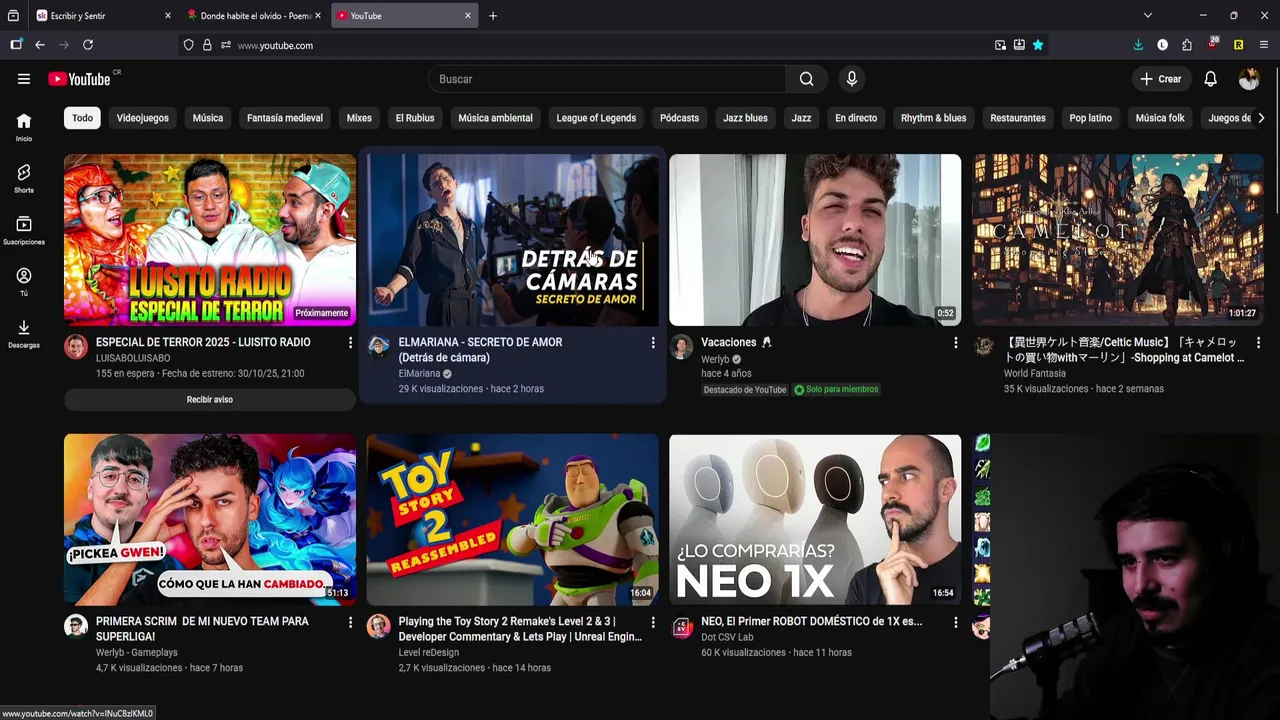The width and height of the screenshot is (1280, 720).
Task: Select the Música filter chip
Action: tap(208, 118)
